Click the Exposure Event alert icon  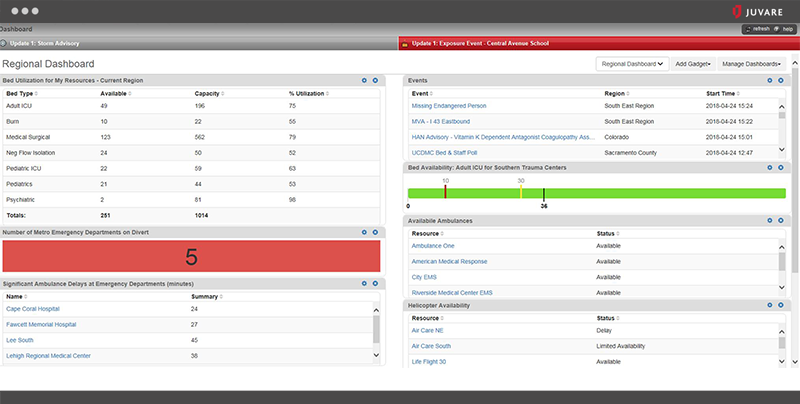coord(405,43)
